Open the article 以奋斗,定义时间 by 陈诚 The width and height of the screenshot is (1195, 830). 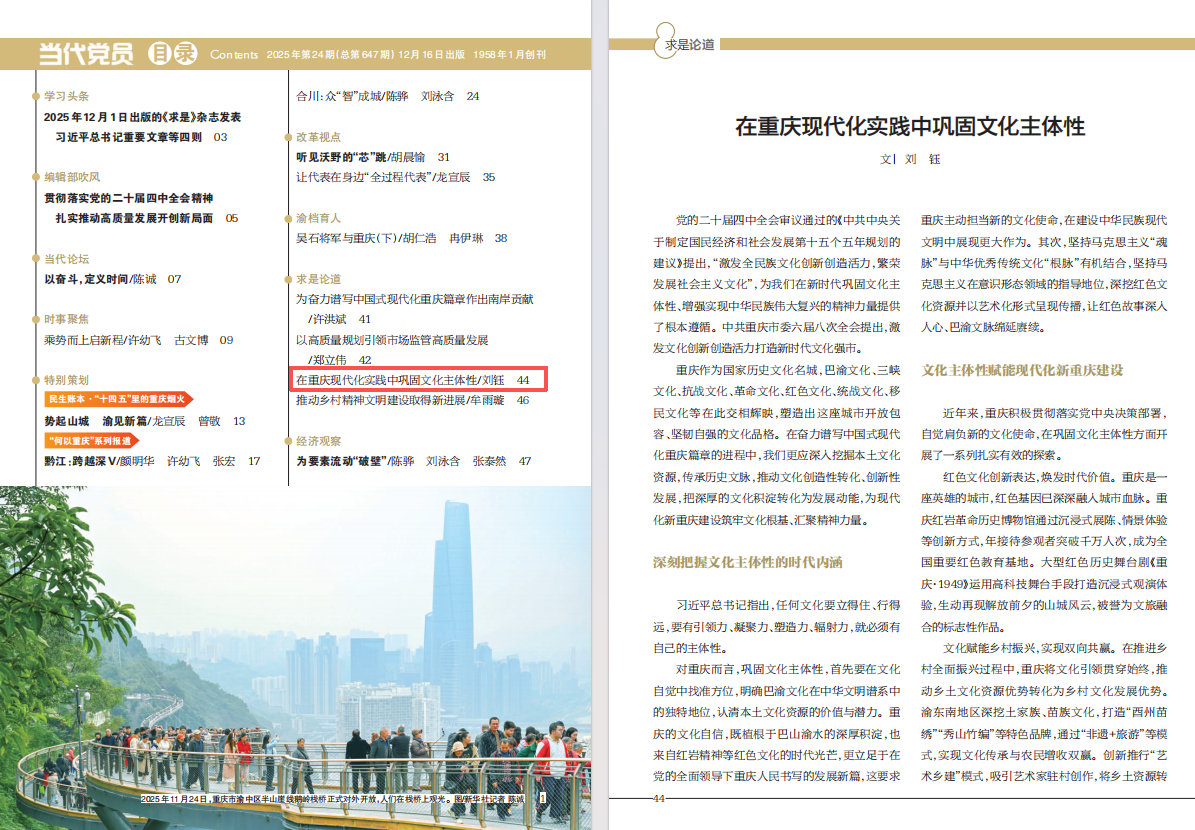pos(112,279)
